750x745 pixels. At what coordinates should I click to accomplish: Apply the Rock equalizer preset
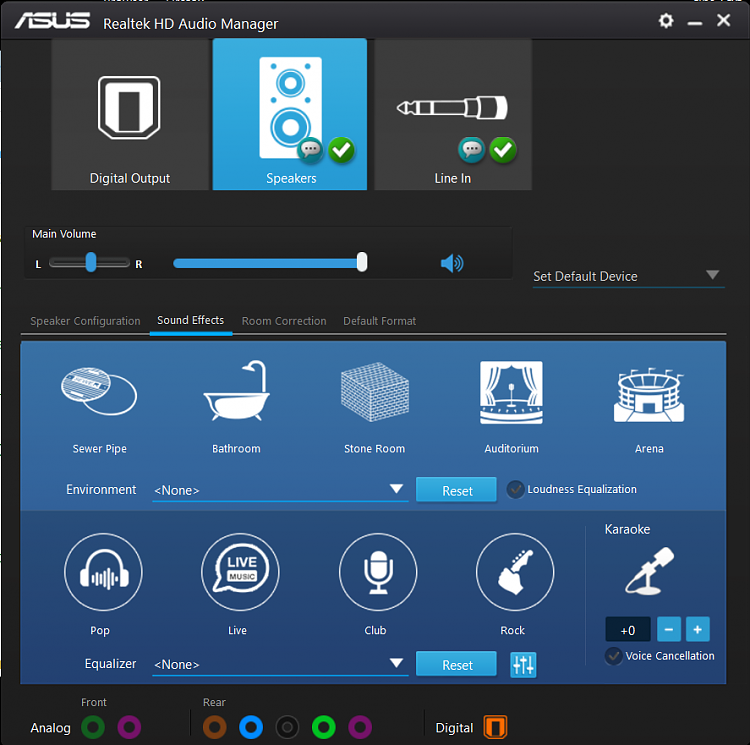coord(515,572)
